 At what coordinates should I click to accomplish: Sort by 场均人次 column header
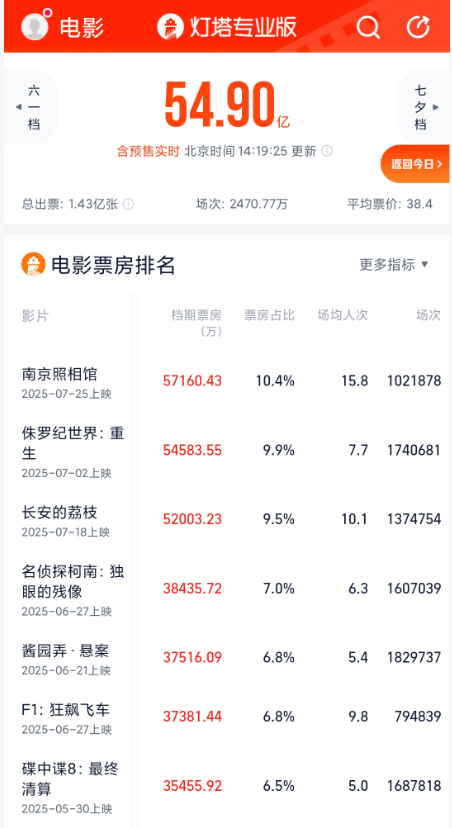pos(342,315)
